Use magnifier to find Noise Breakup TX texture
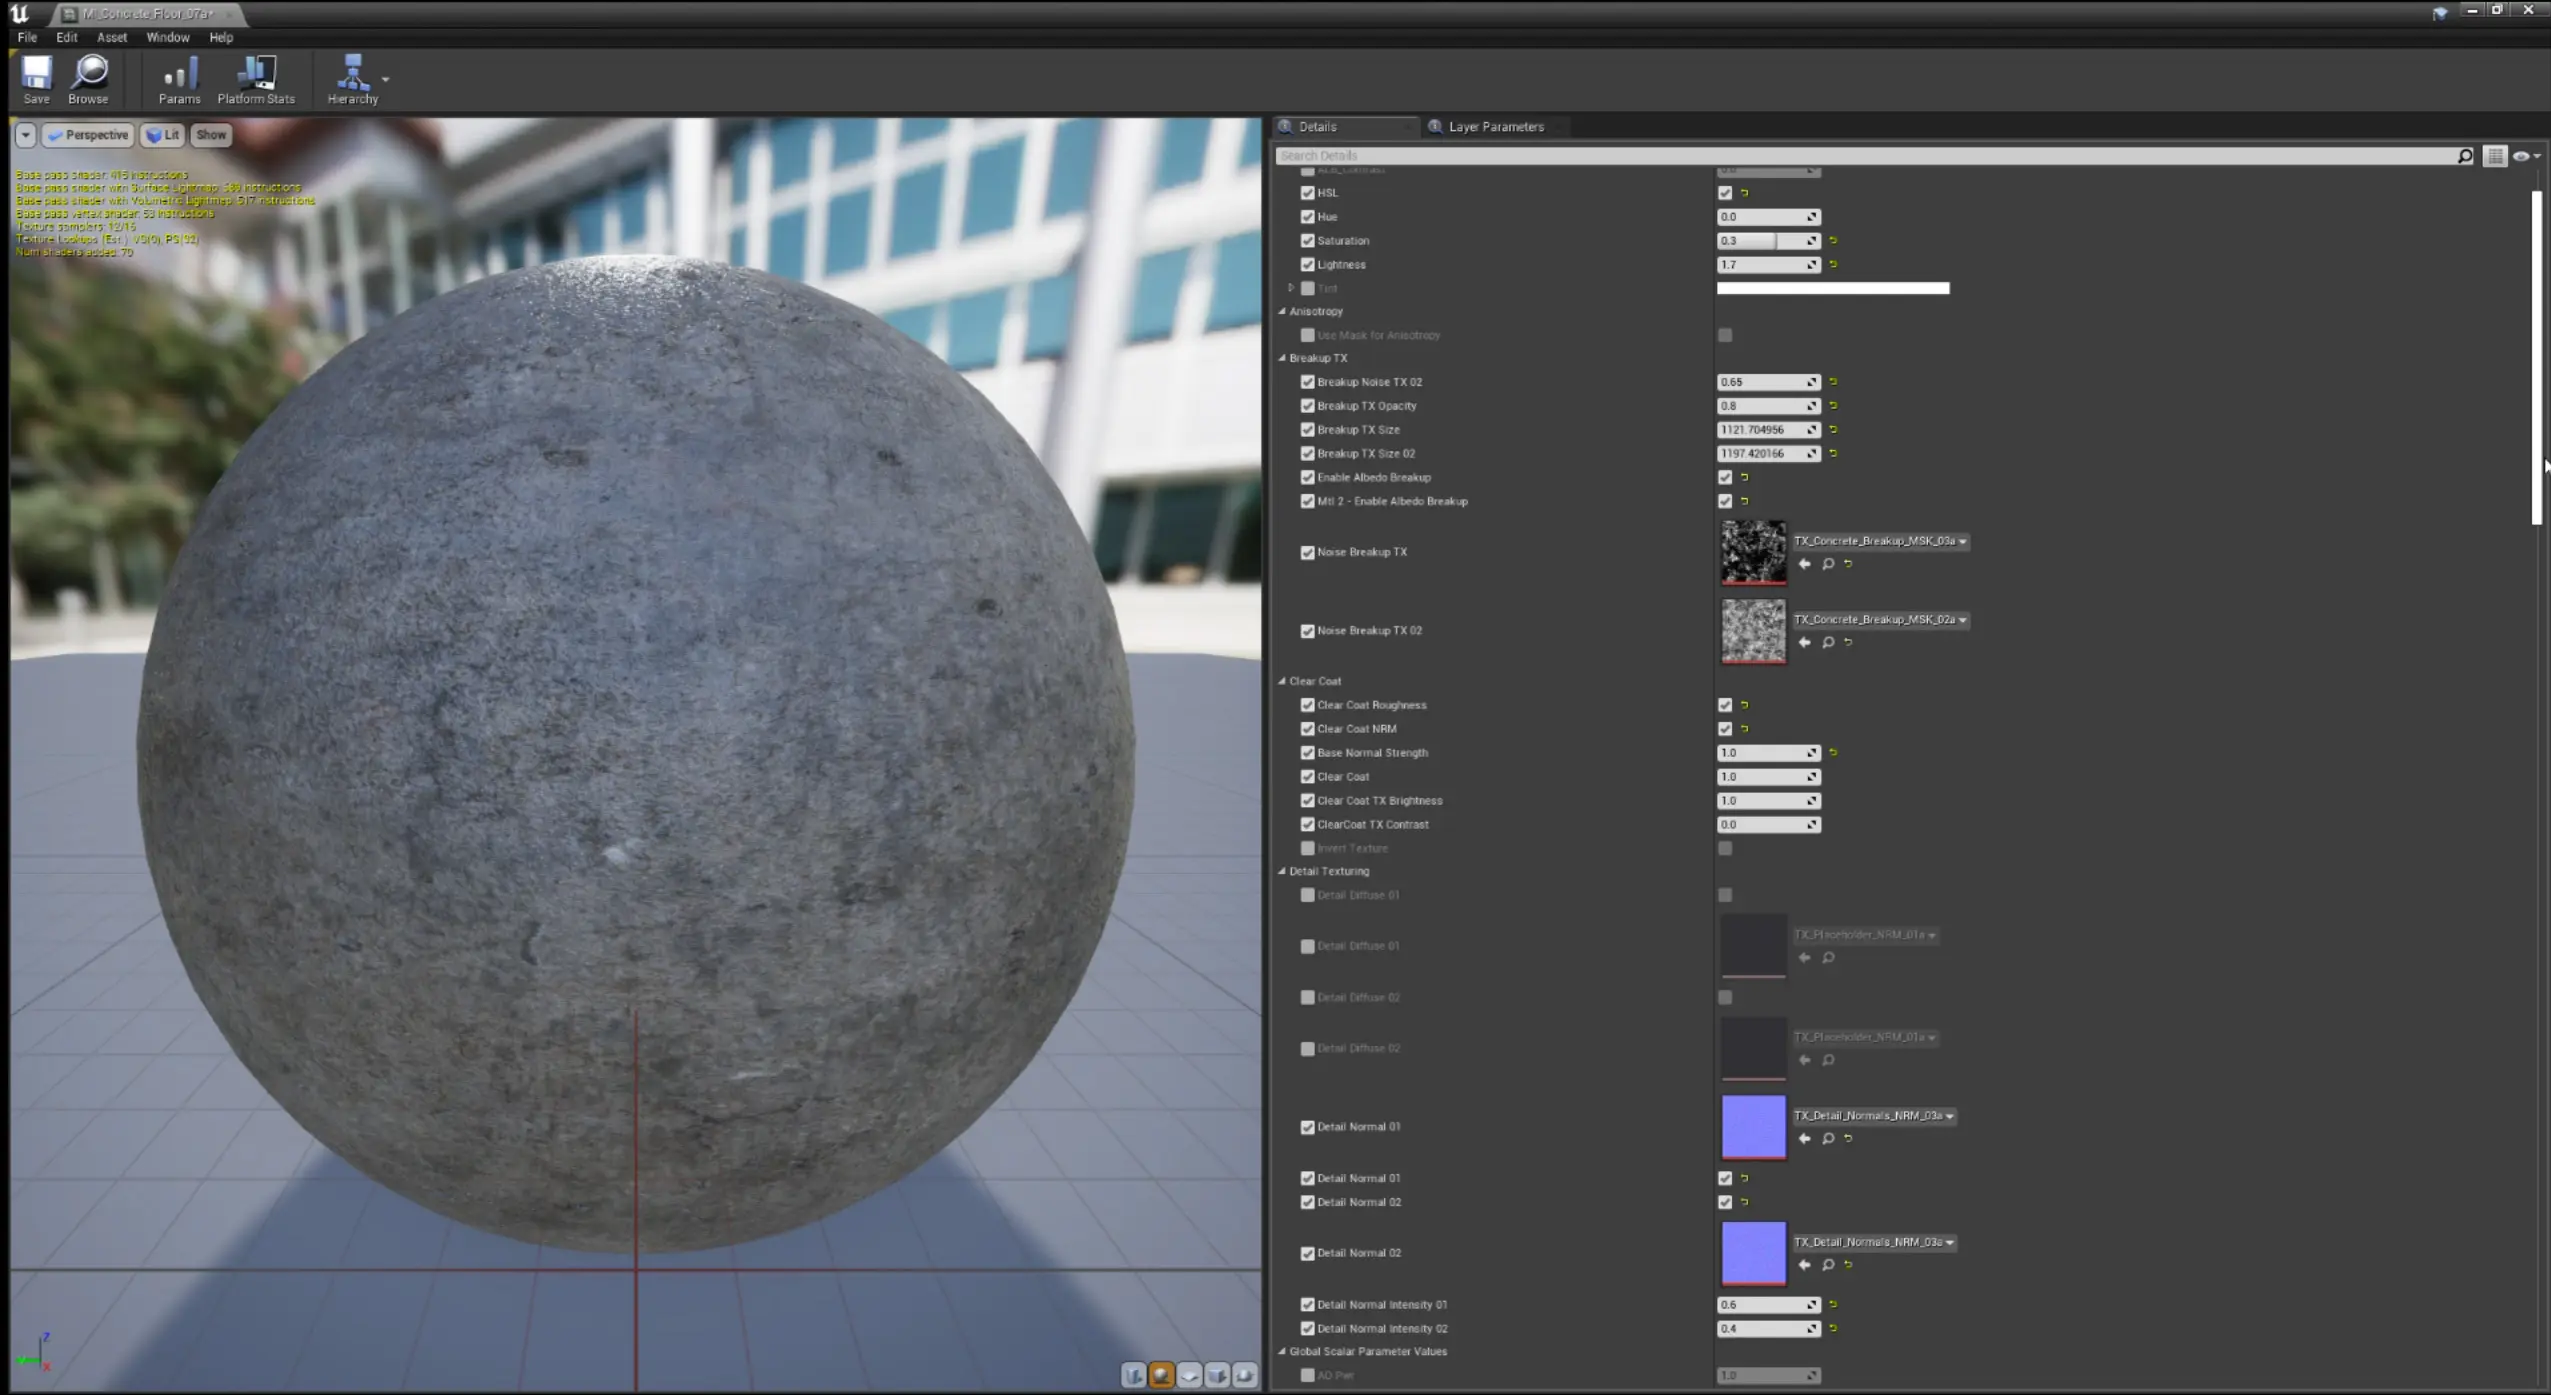 (x=1827, y=563)
